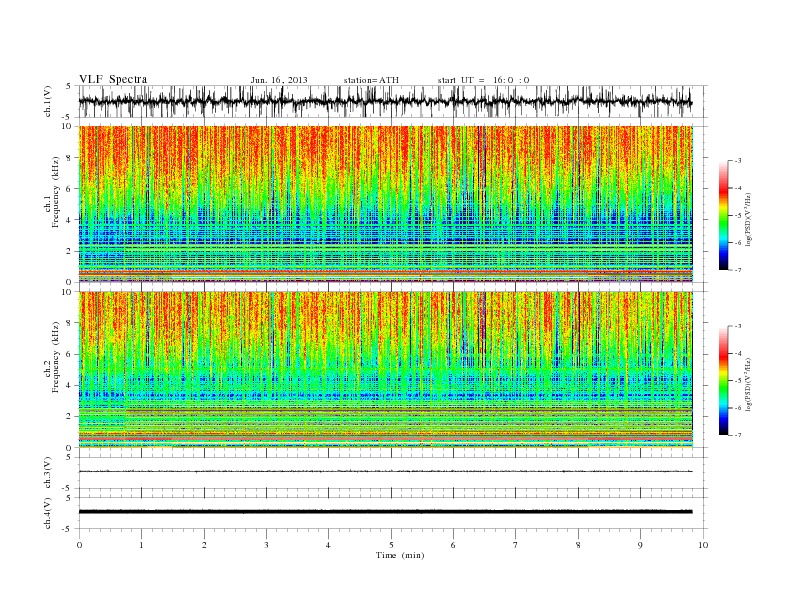Click the '5' tick on the time axis

(391, 545)
